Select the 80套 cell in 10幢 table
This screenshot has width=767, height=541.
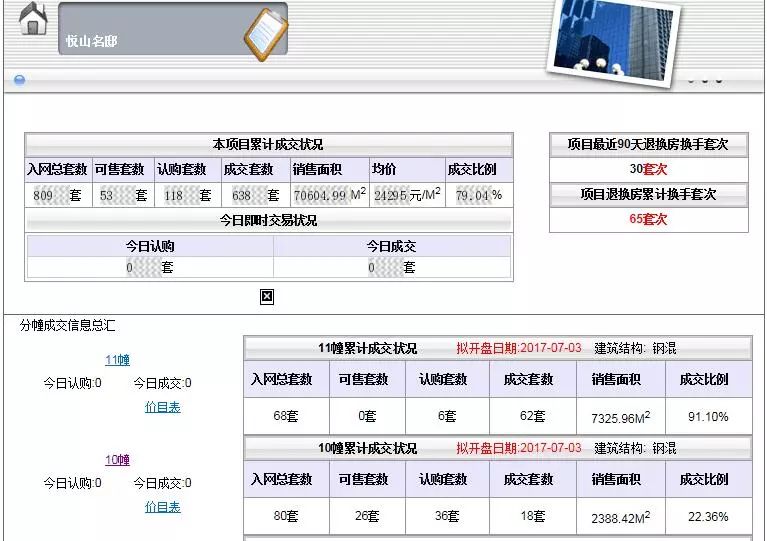tap(286, 516)
